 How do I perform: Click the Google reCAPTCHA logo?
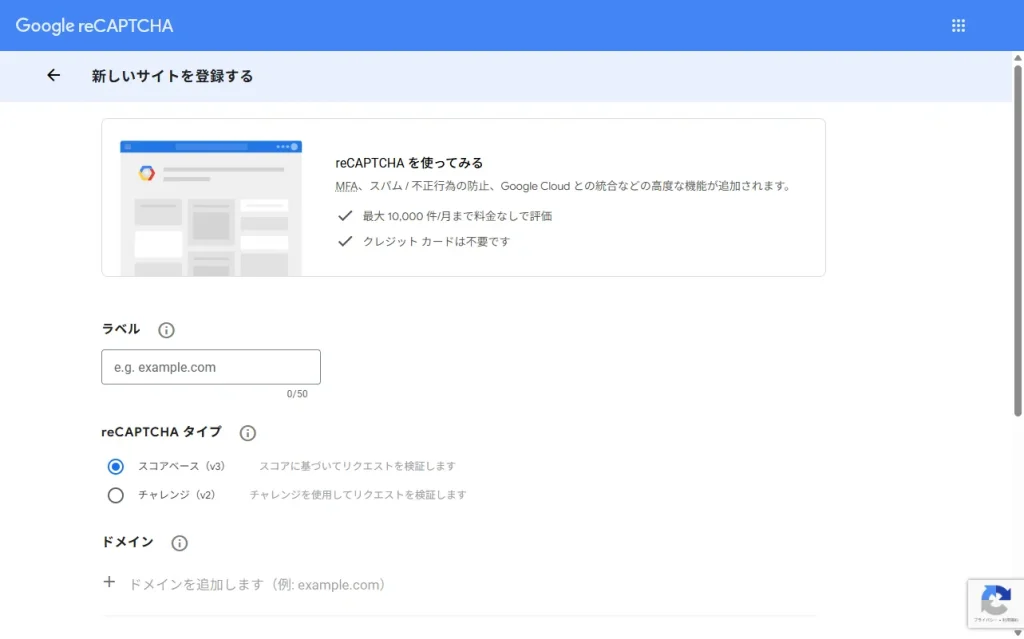[x=94, y=25]
